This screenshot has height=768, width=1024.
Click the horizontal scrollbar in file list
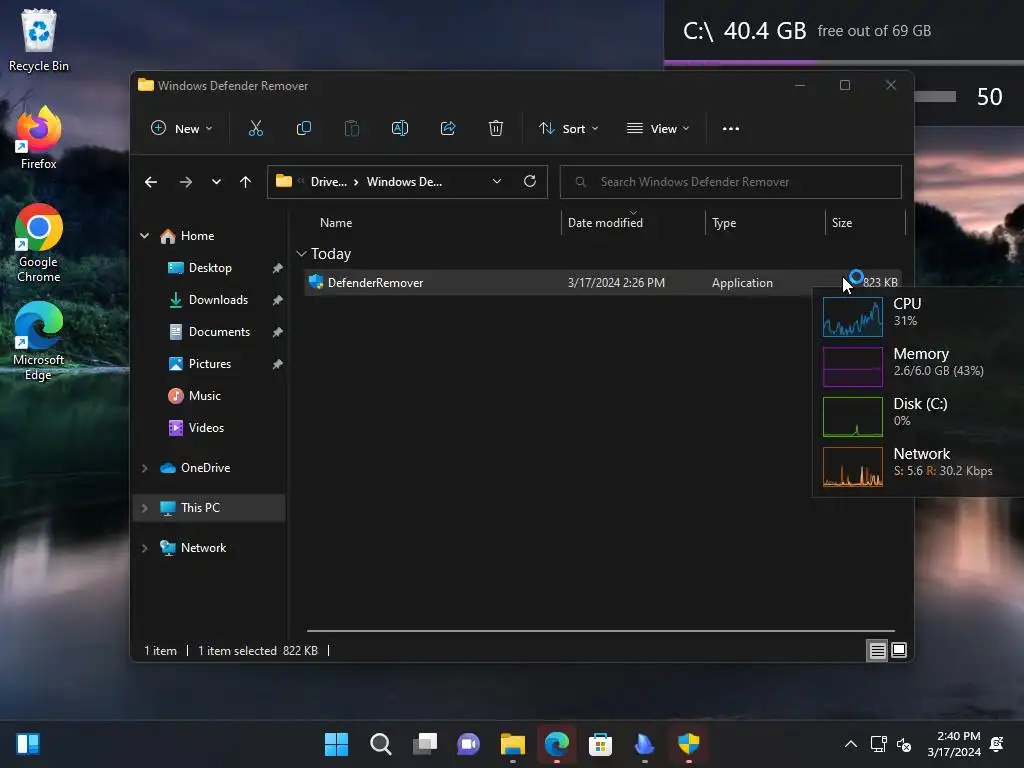(600, 631)
